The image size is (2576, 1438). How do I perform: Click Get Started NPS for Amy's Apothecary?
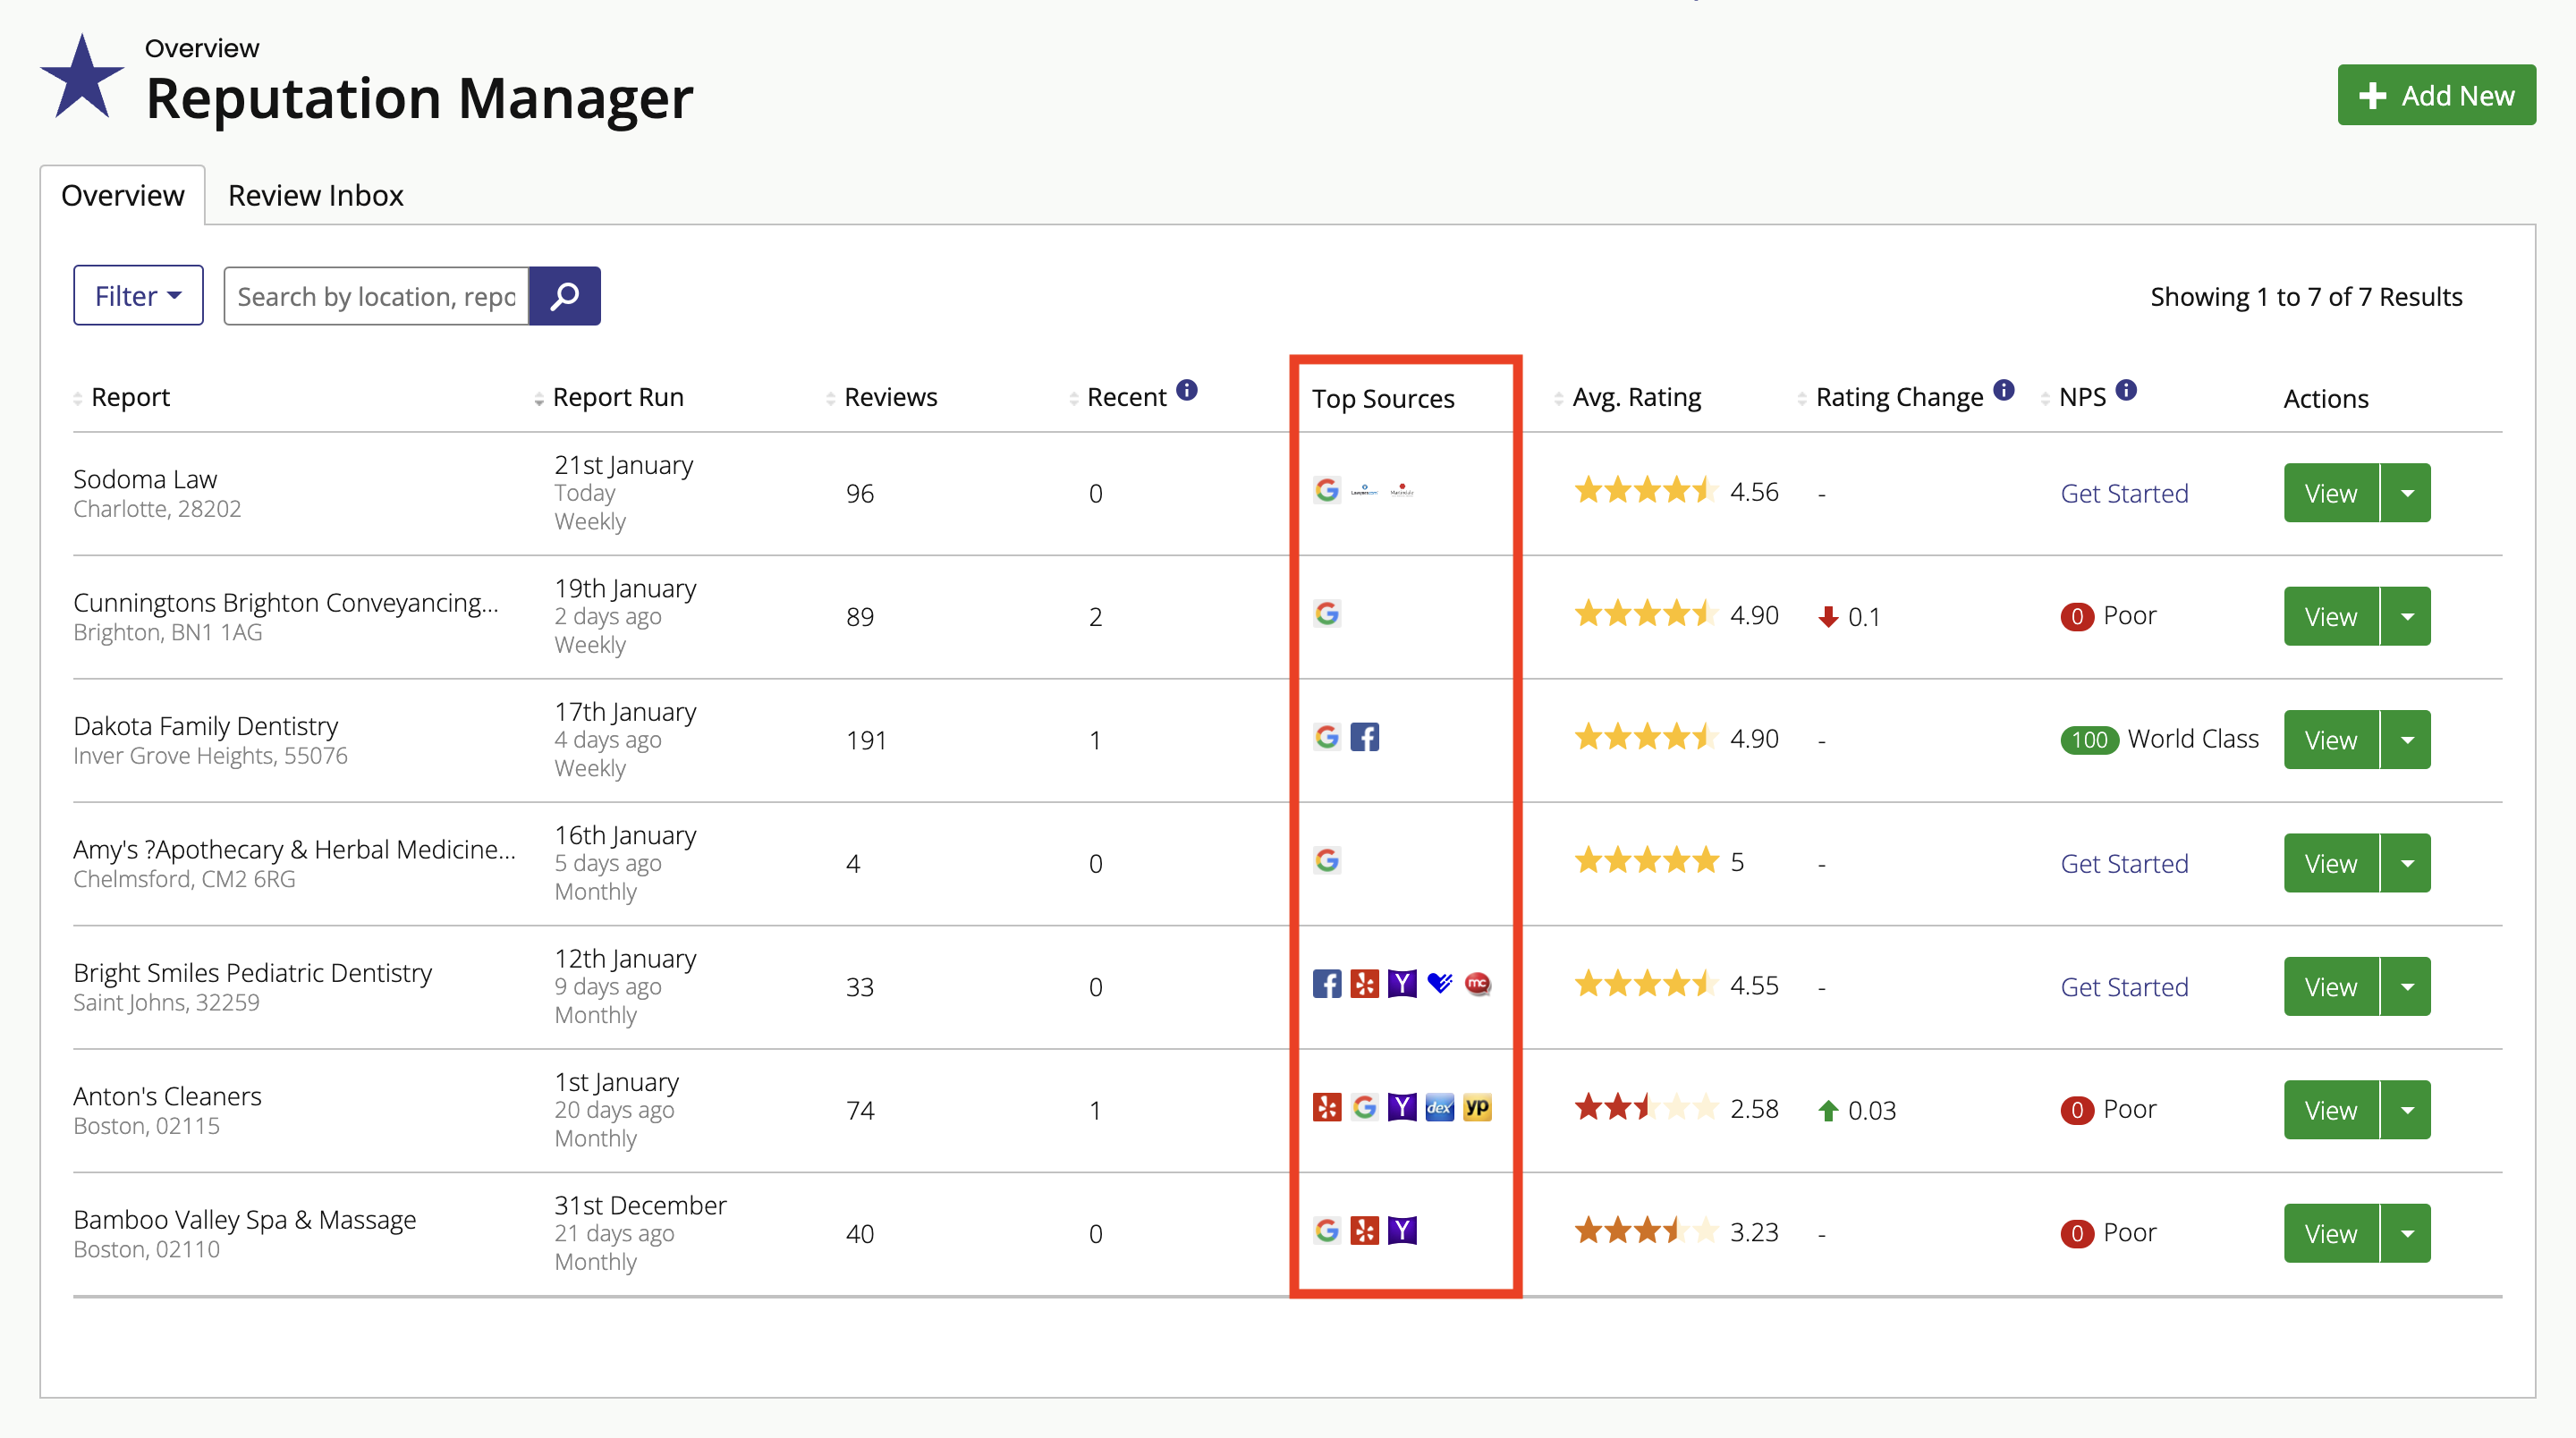tap(2124, 863)
